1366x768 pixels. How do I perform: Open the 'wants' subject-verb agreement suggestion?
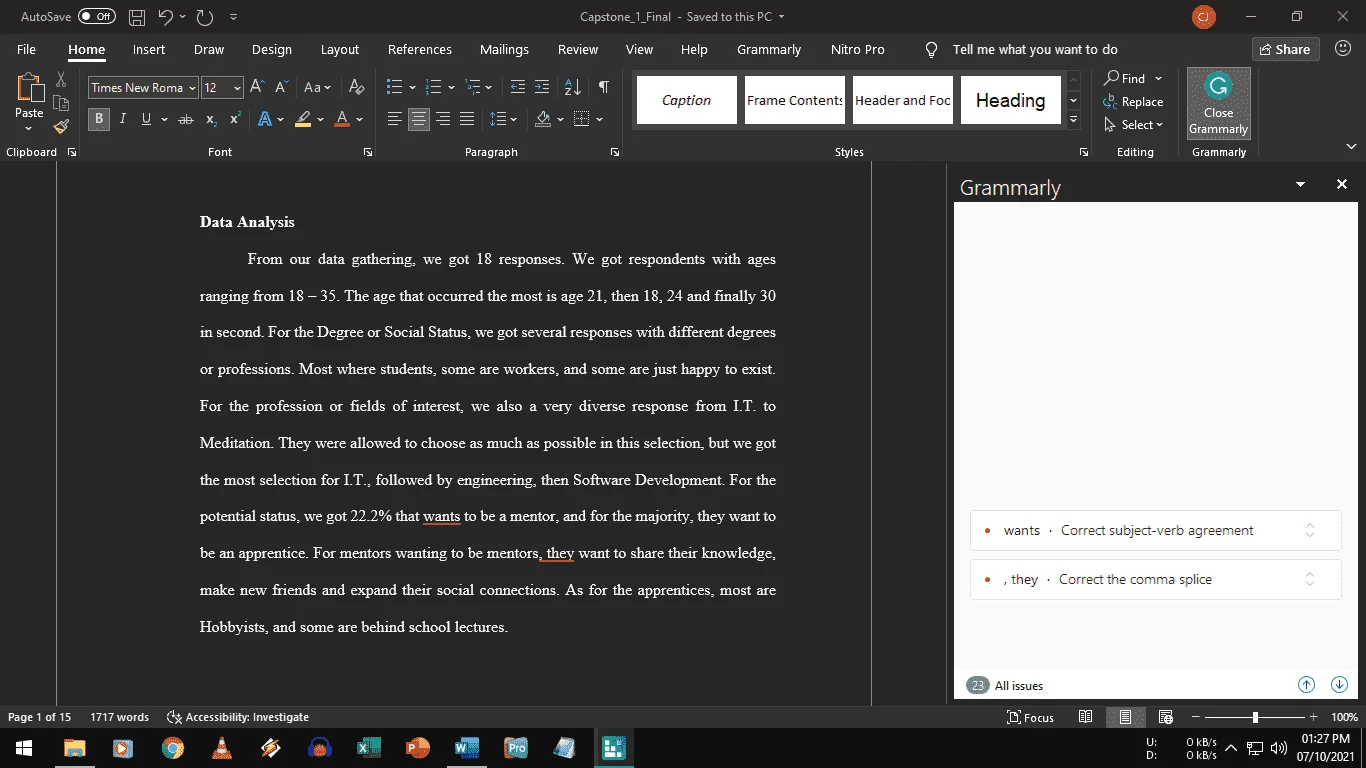point(1155,530)
